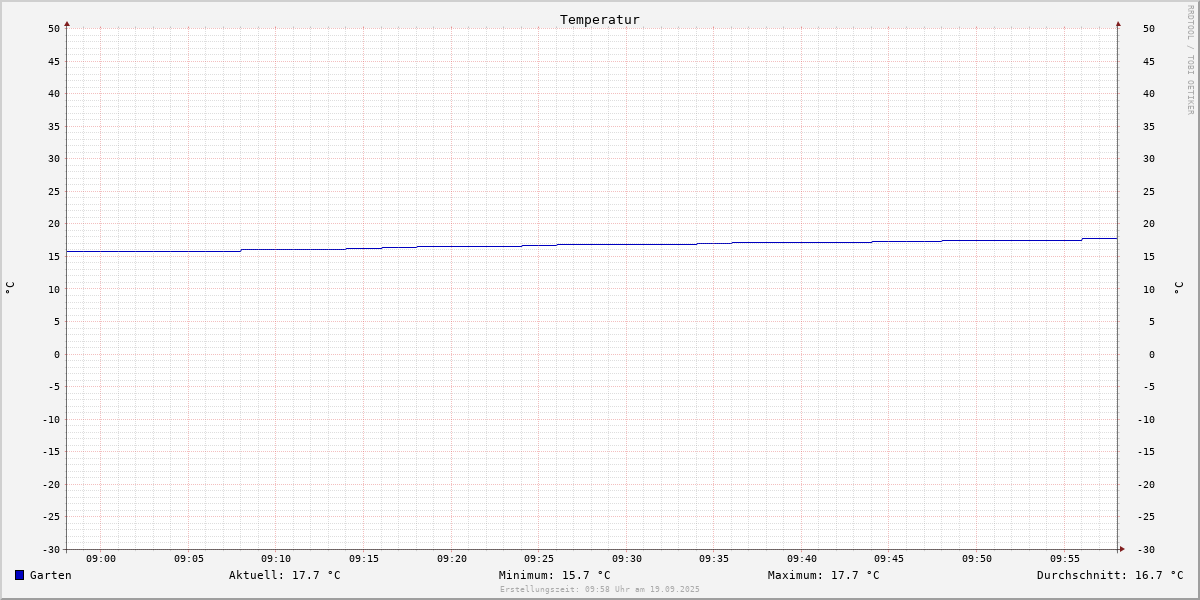Click the left-hand °C axis unit label

tap(10, 288)
